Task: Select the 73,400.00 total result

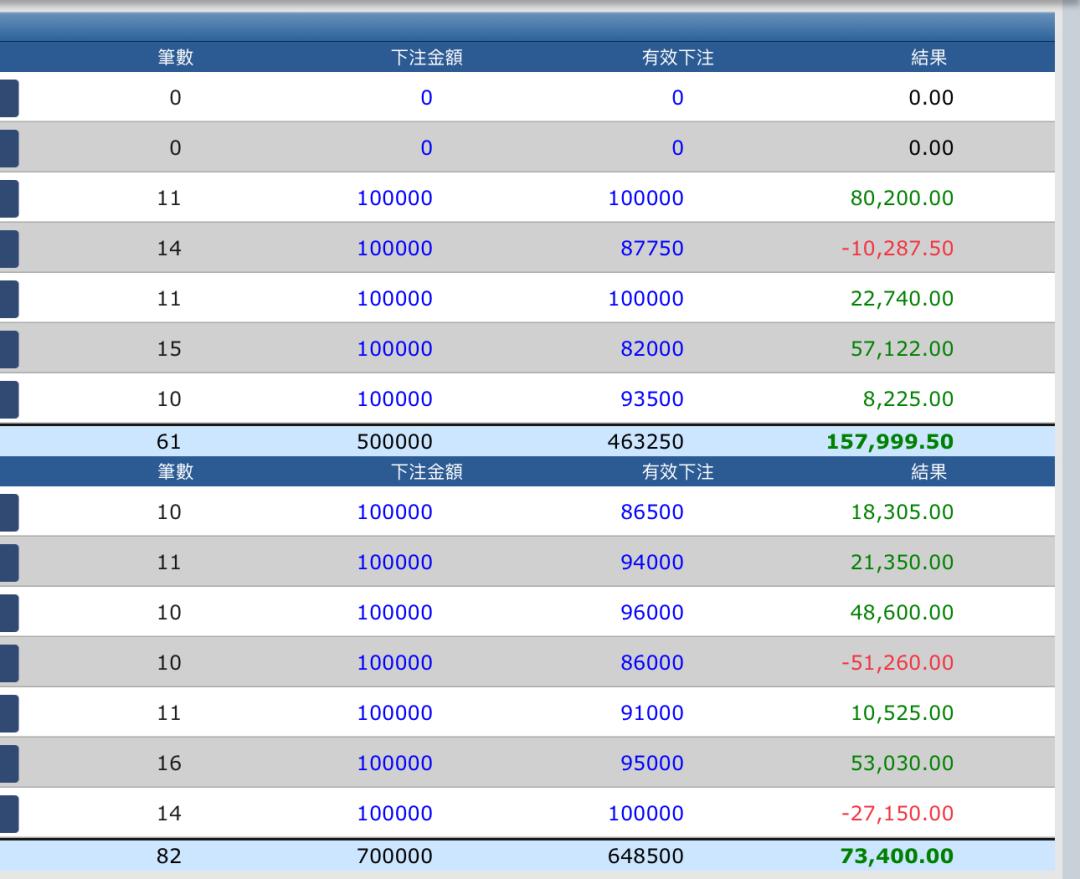Action: tap(897, 856)
